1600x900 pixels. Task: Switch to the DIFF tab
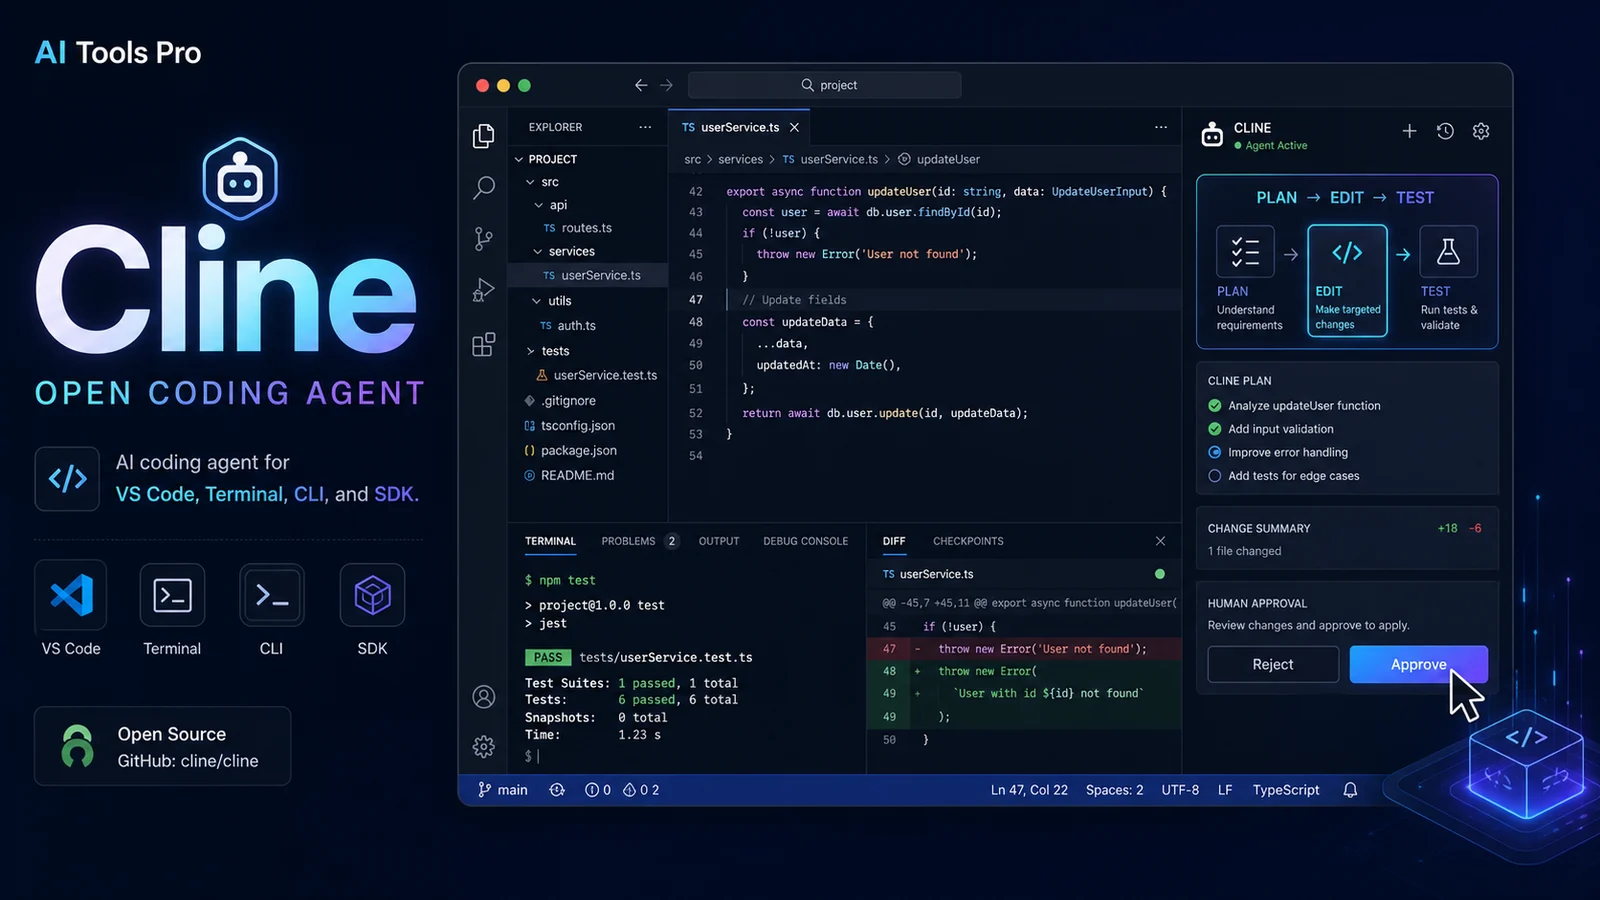click(x=894, y=541)
